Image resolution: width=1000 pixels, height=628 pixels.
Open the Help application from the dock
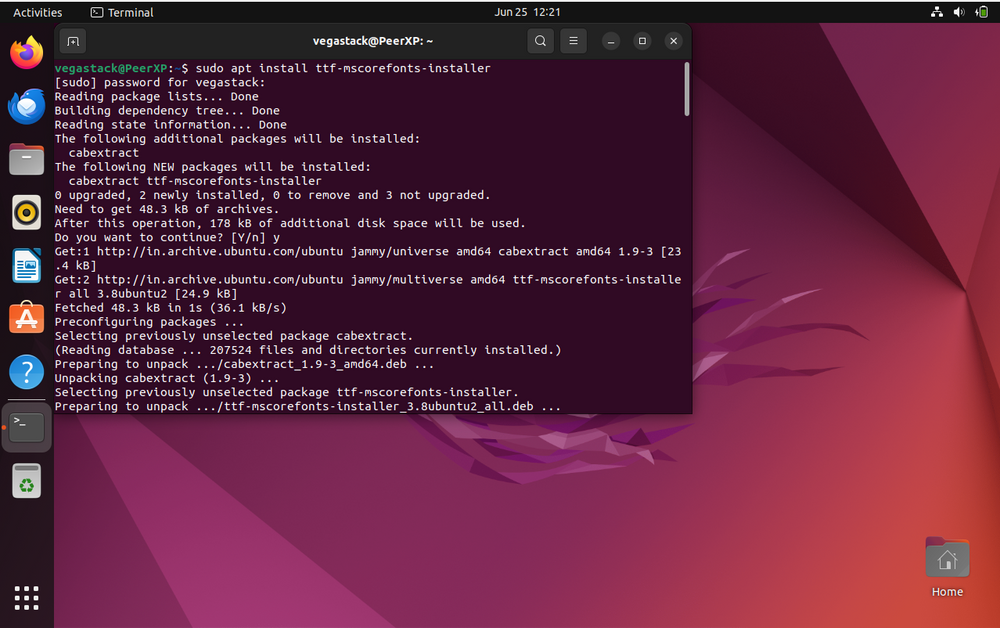click(26, 372)
